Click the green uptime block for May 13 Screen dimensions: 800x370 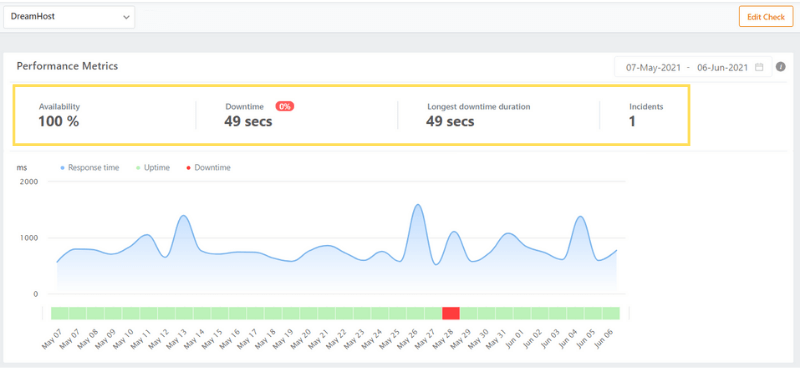tap(184, 313)
